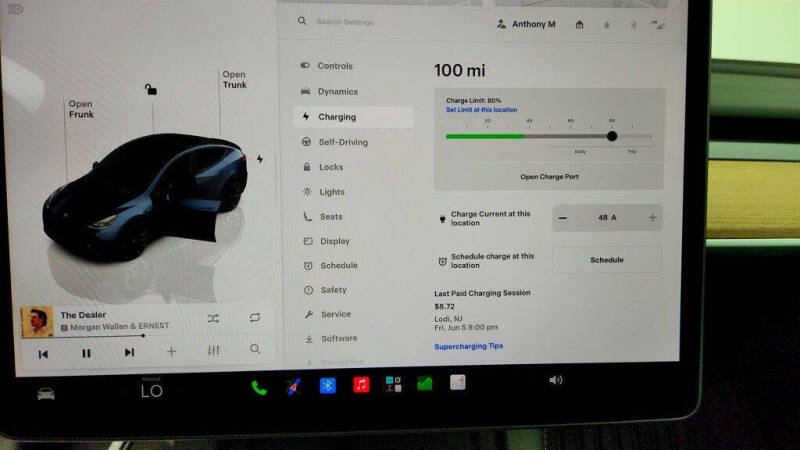Open the green energy chart app
800x450 pixels.
coord(425,383)
